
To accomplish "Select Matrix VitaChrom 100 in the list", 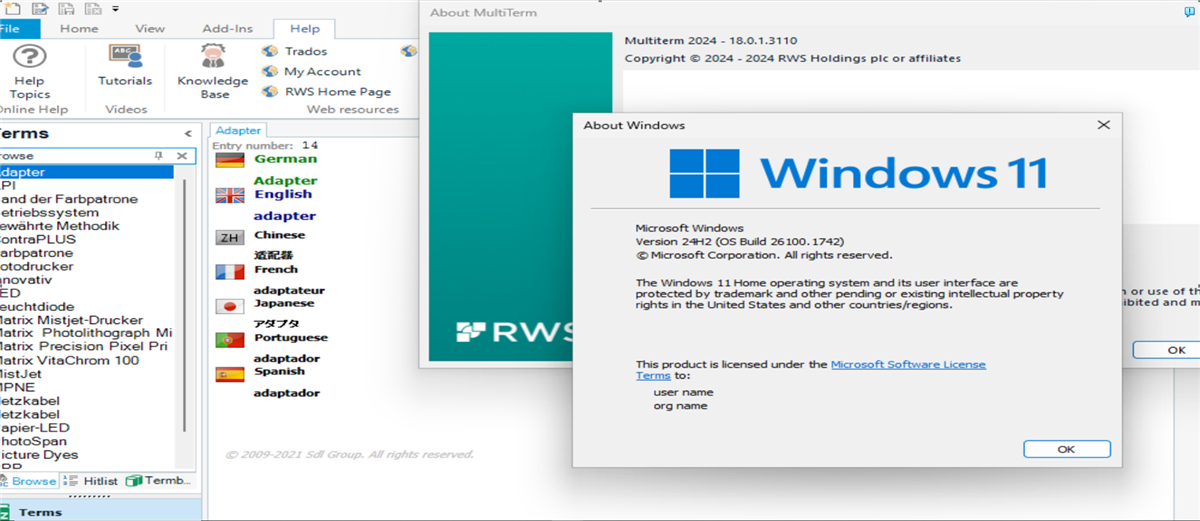I will pyautogui.click(x=69, y=360).
